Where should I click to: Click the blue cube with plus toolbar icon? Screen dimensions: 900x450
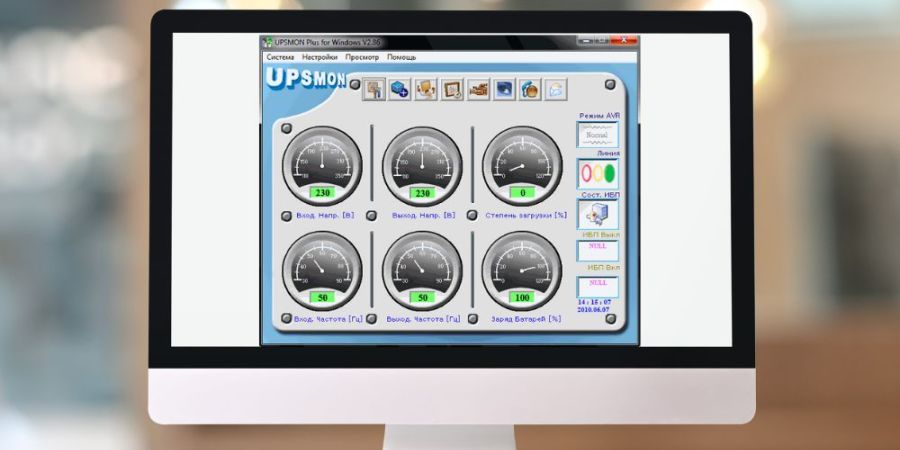[399, 90]
